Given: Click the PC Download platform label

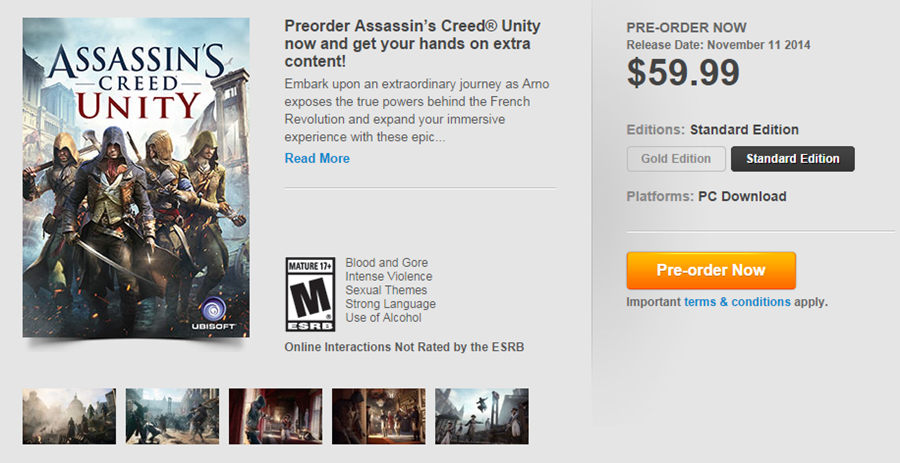Looking at the screenshot, I should pos(742,197).
